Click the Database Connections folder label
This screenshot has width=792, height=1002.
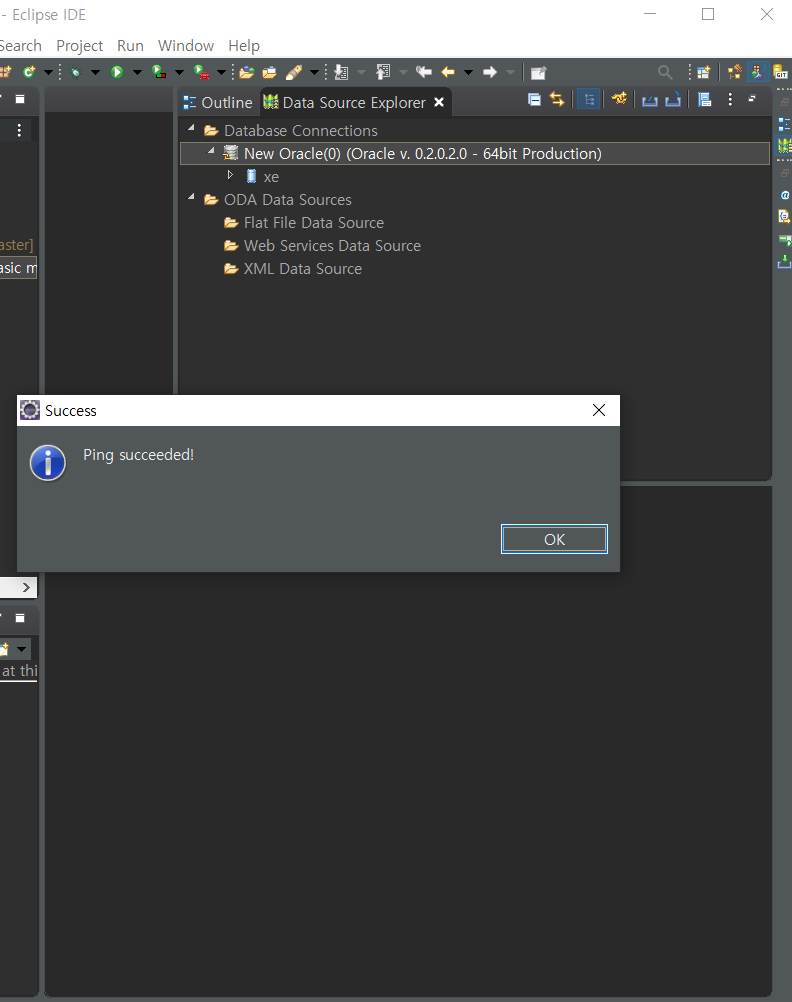300,130
